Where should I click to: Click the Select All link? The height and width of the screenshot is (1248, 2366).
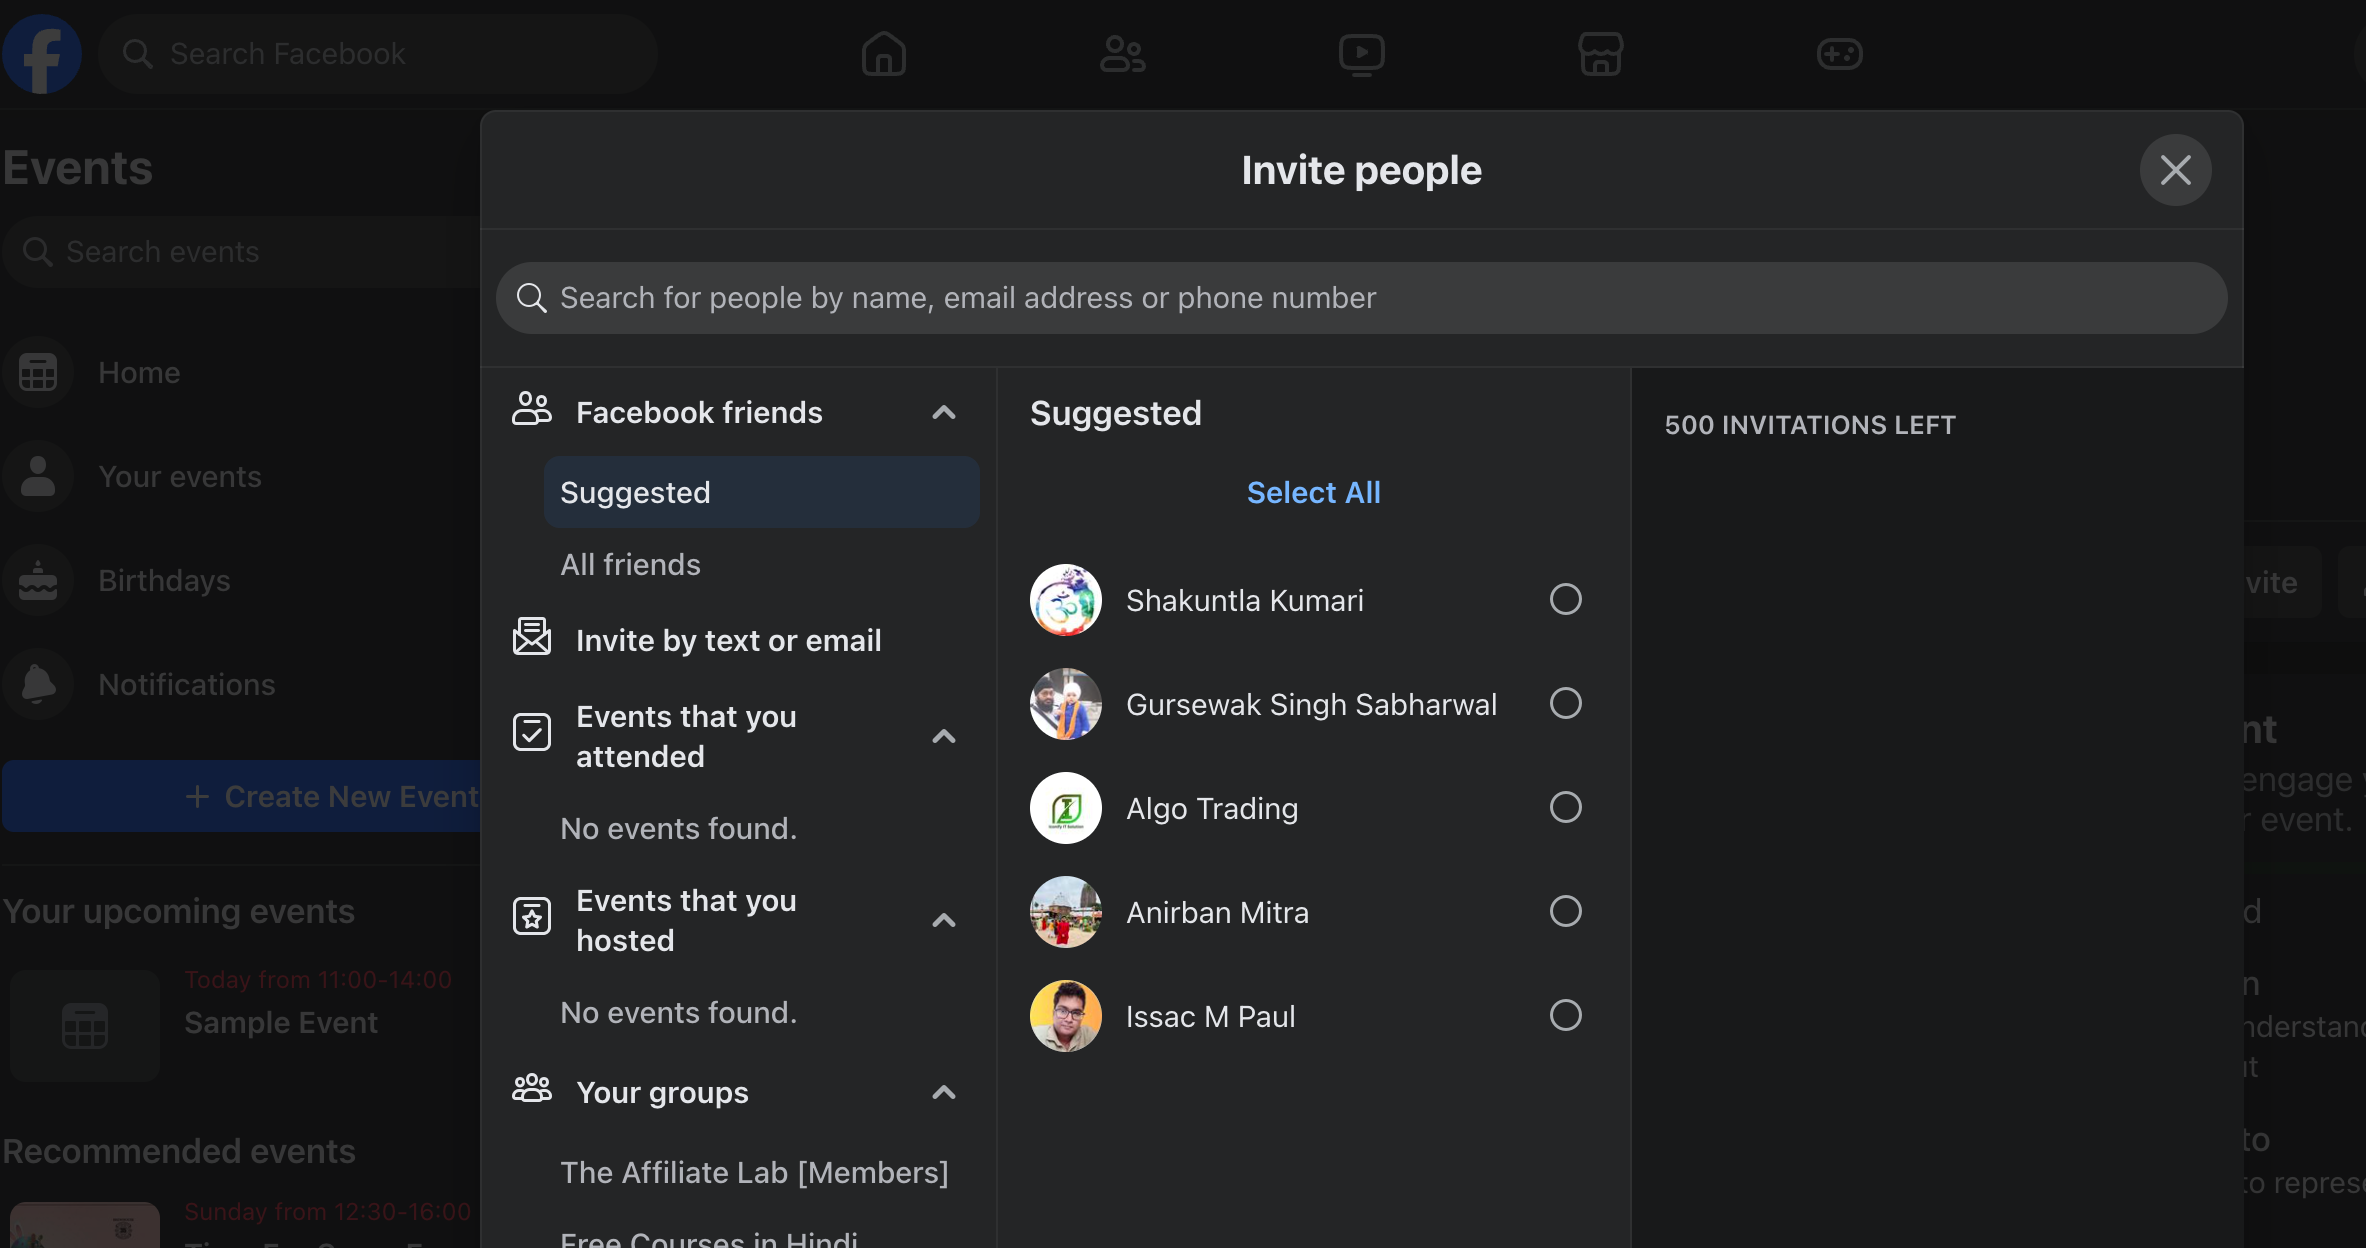click(1313, 492)
